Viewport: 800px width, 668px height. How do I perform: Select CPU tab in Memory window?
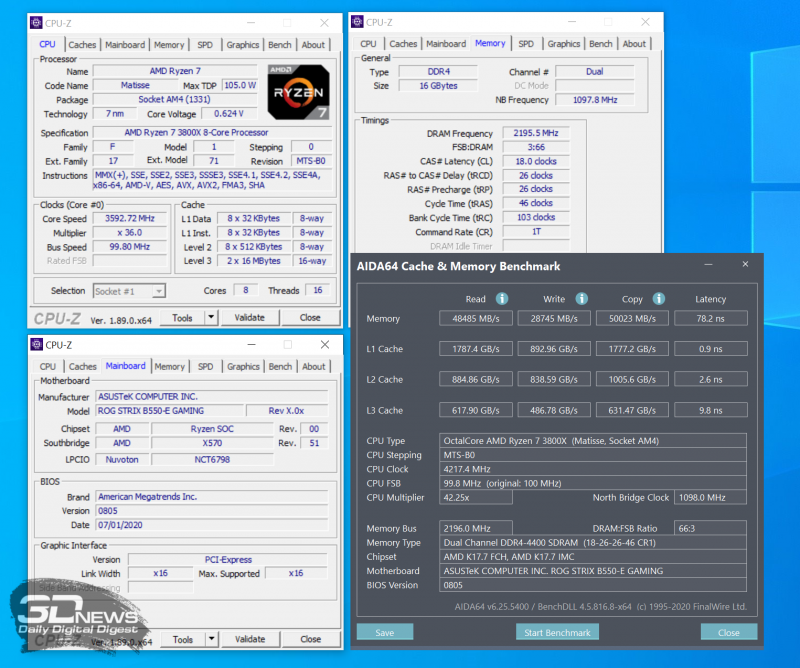pyautogui.click(x=368, y=44)
